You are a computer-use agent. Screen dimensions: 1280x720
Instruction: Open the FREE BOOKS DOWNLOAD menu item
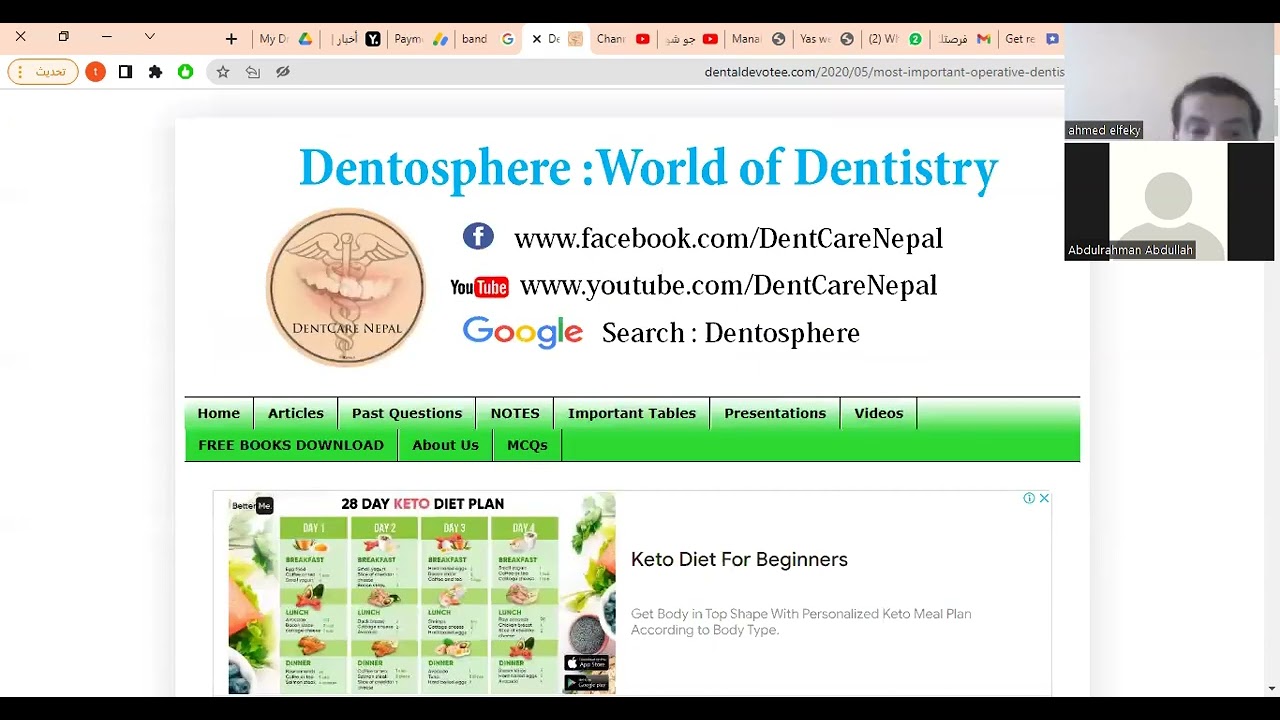[291, 445]
